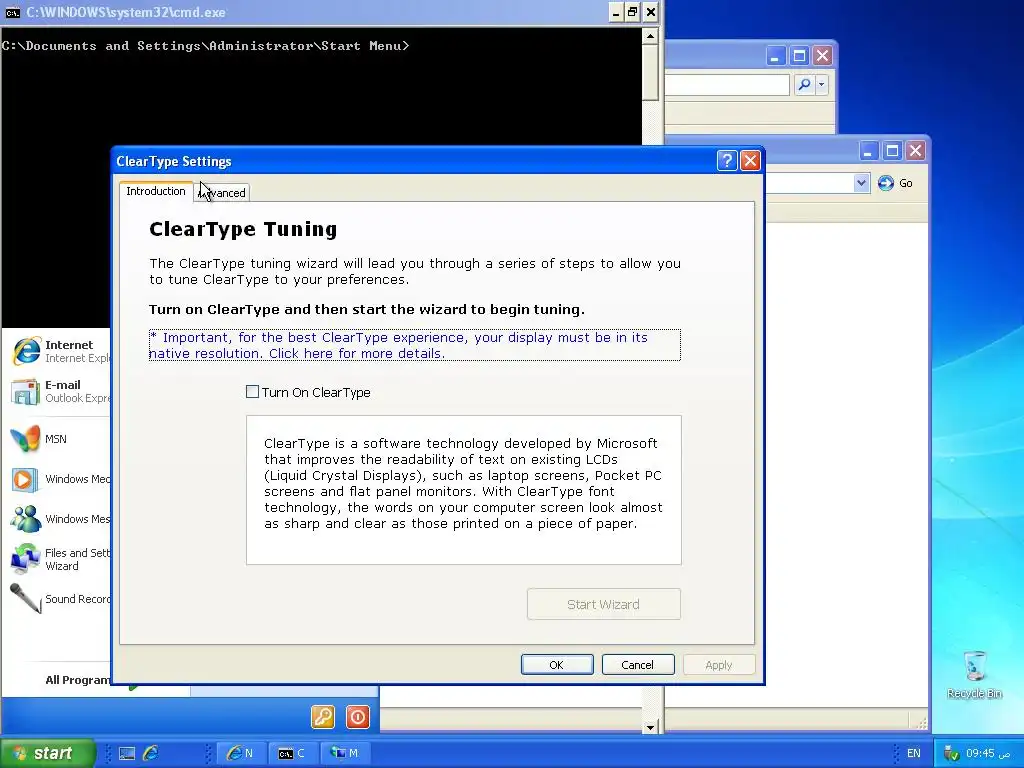The height and width of the screenshot is (768, 1024).
Task: Click the cmd window scroll down arrow
Action: point(650,727)
